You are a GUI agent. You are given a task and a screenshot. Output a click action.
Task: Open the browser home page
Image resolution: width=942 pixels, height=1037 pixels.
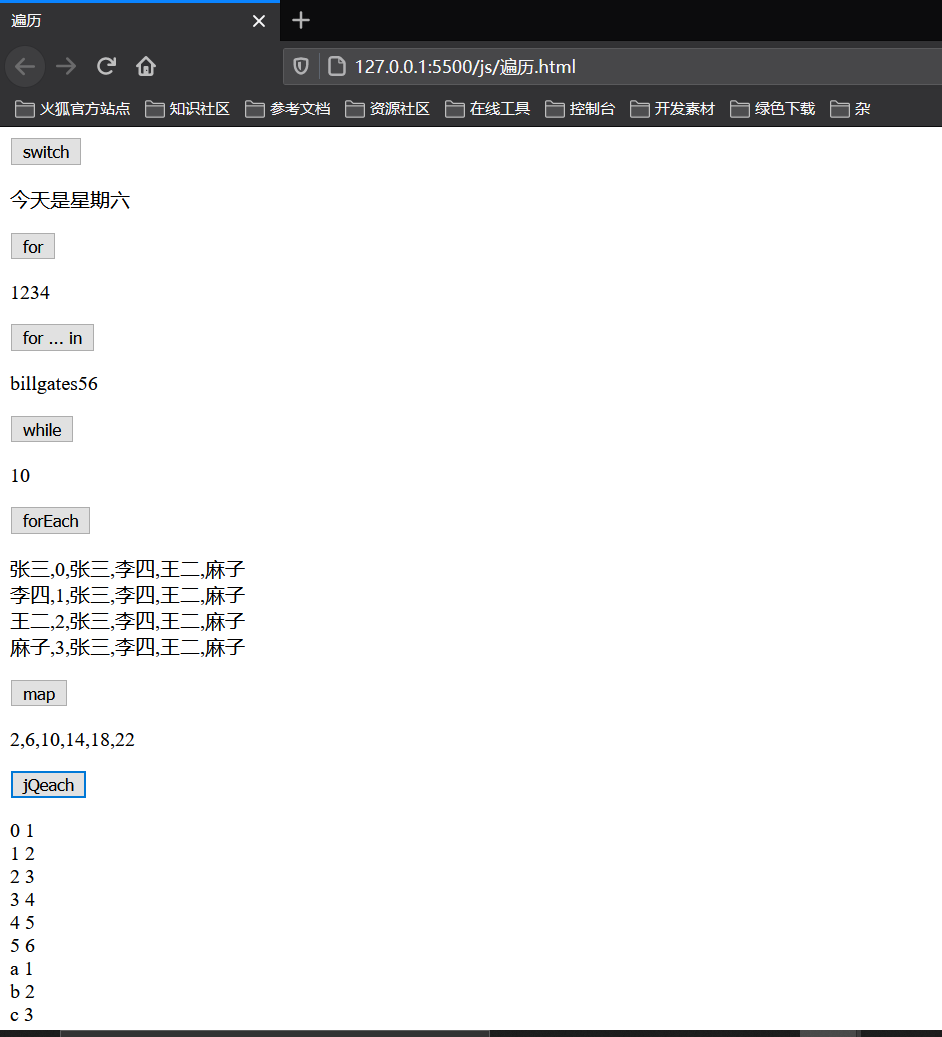coord(145,66)
